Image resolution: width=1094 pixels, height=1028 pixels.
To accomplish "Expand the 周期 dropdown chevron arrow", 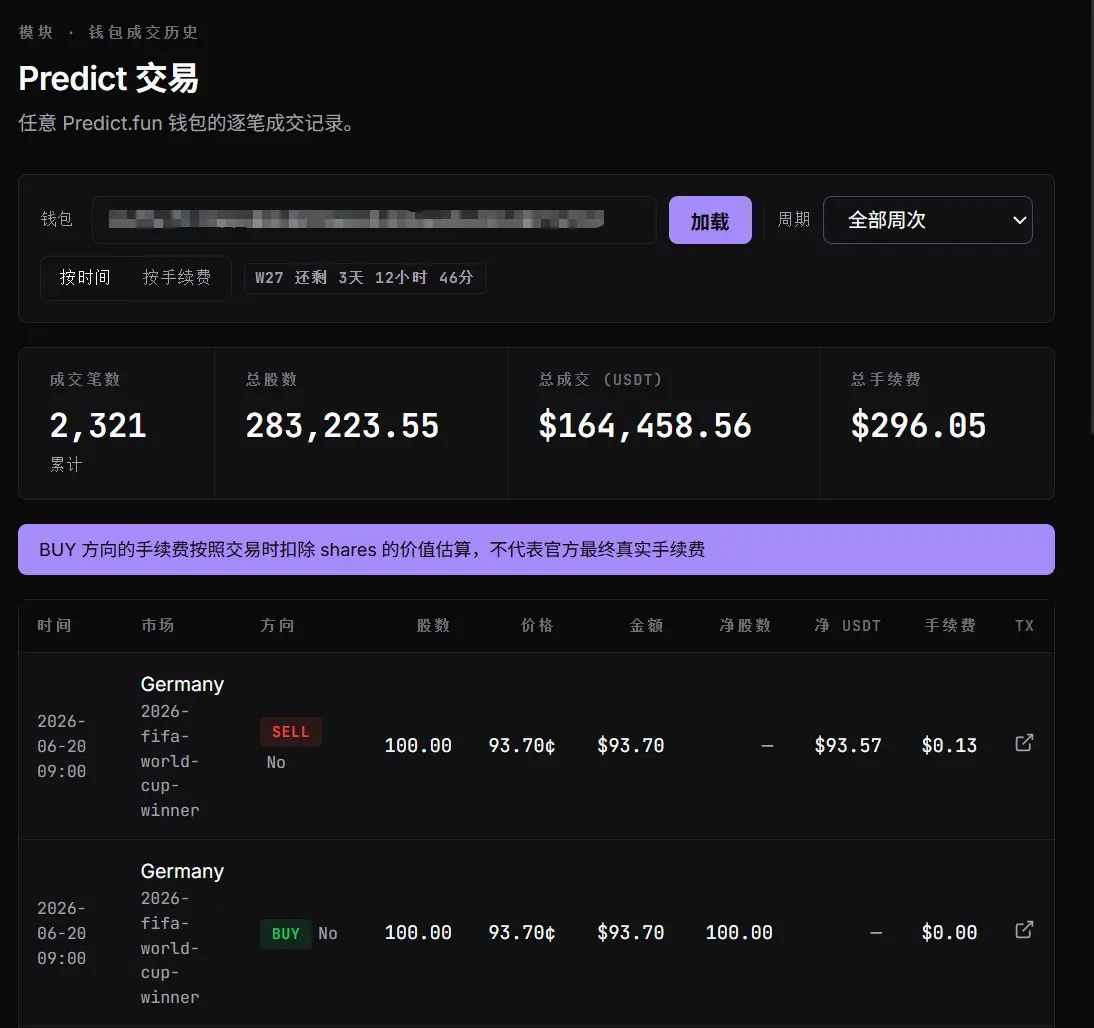I will (x=1019, y=221).
